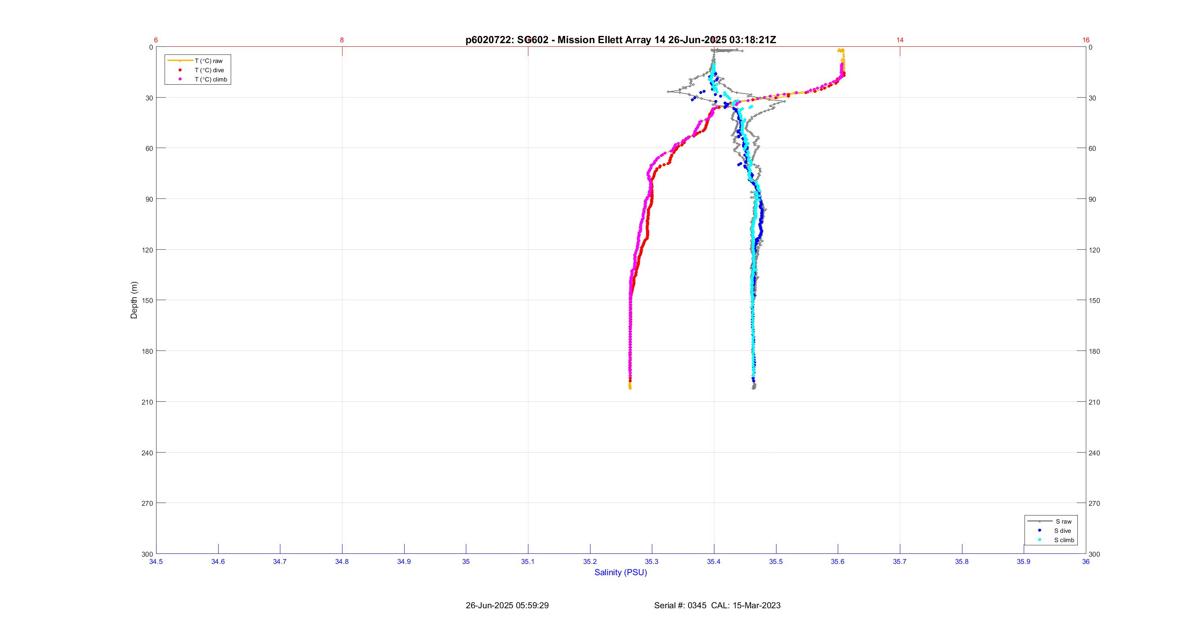The height and width of the screenshot is (622, 1200).
Task: Click salinity tick label 34.8
Action: [x=342, y=562]
